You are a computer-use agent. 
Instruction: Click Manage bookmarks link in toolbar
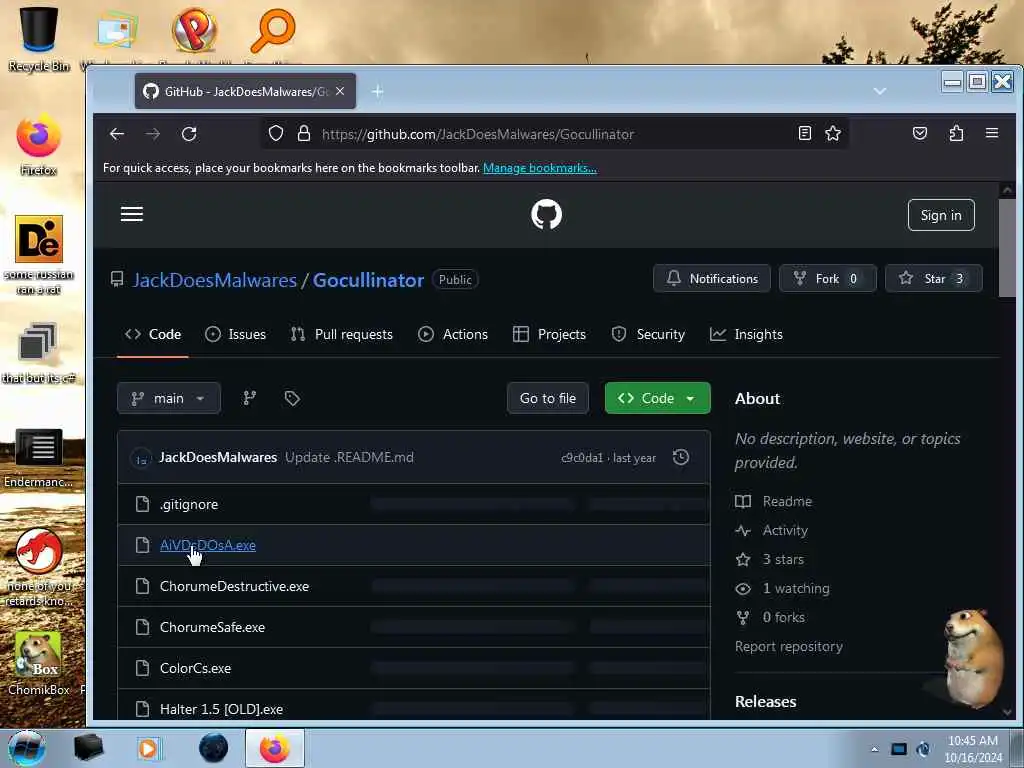coord(539,168)
